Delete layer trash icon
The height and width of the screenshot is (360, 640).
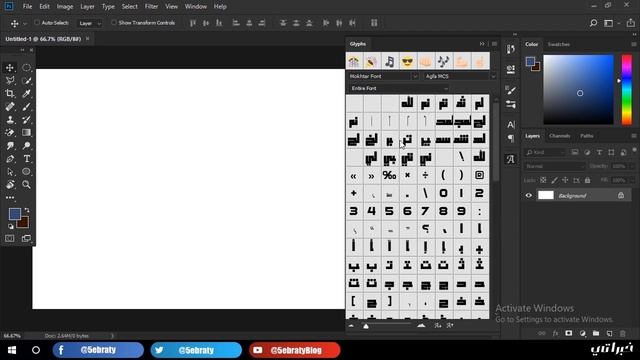tap(623, 333)
